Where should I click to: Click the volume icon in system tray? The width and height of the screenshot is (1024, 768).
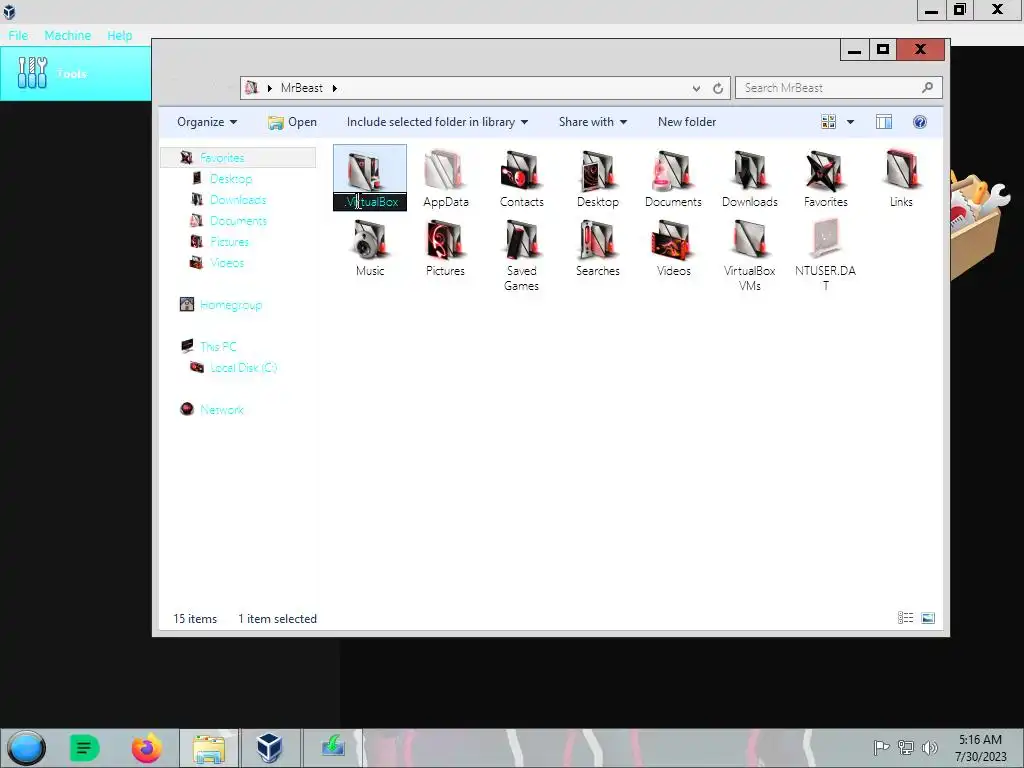tap(929, 748)
